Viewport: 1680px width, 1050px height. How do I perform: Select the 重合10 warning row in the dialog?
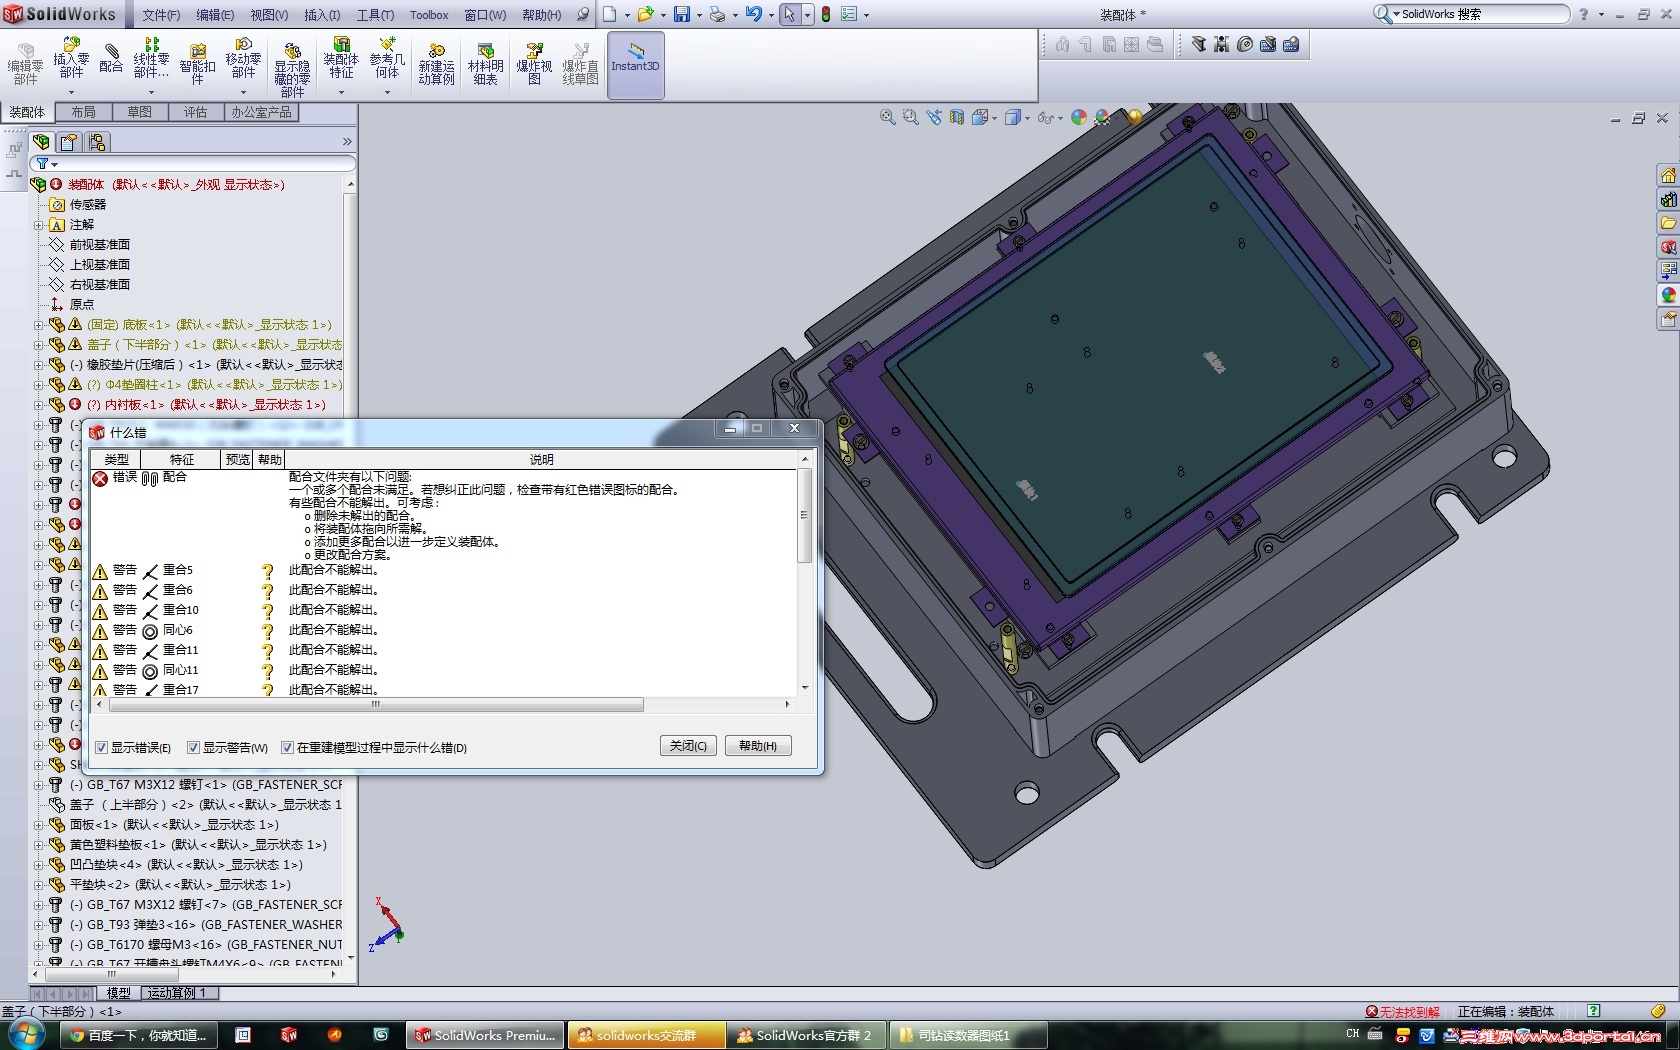[444, 610]
